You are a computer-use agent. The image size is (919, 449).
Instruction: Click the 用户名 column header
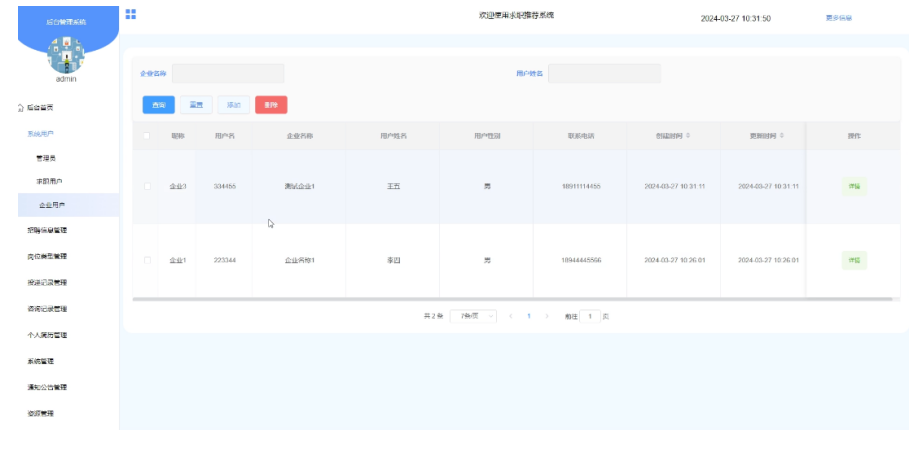(224, 135)
